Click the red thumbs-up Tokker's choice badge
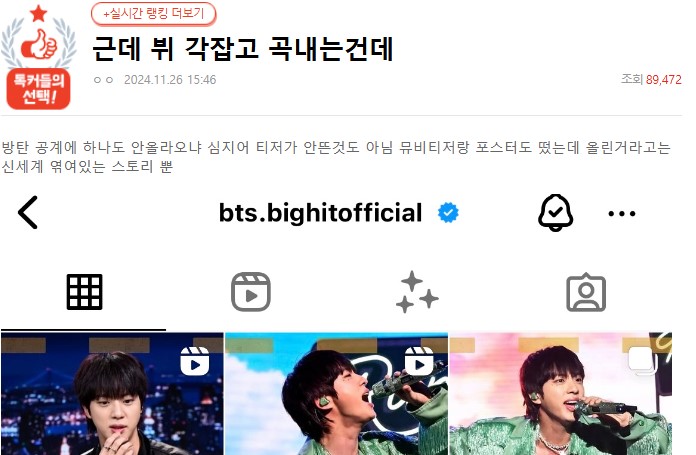Image resolution: width=696 pixels, height=455 pixels. (39, 57)
